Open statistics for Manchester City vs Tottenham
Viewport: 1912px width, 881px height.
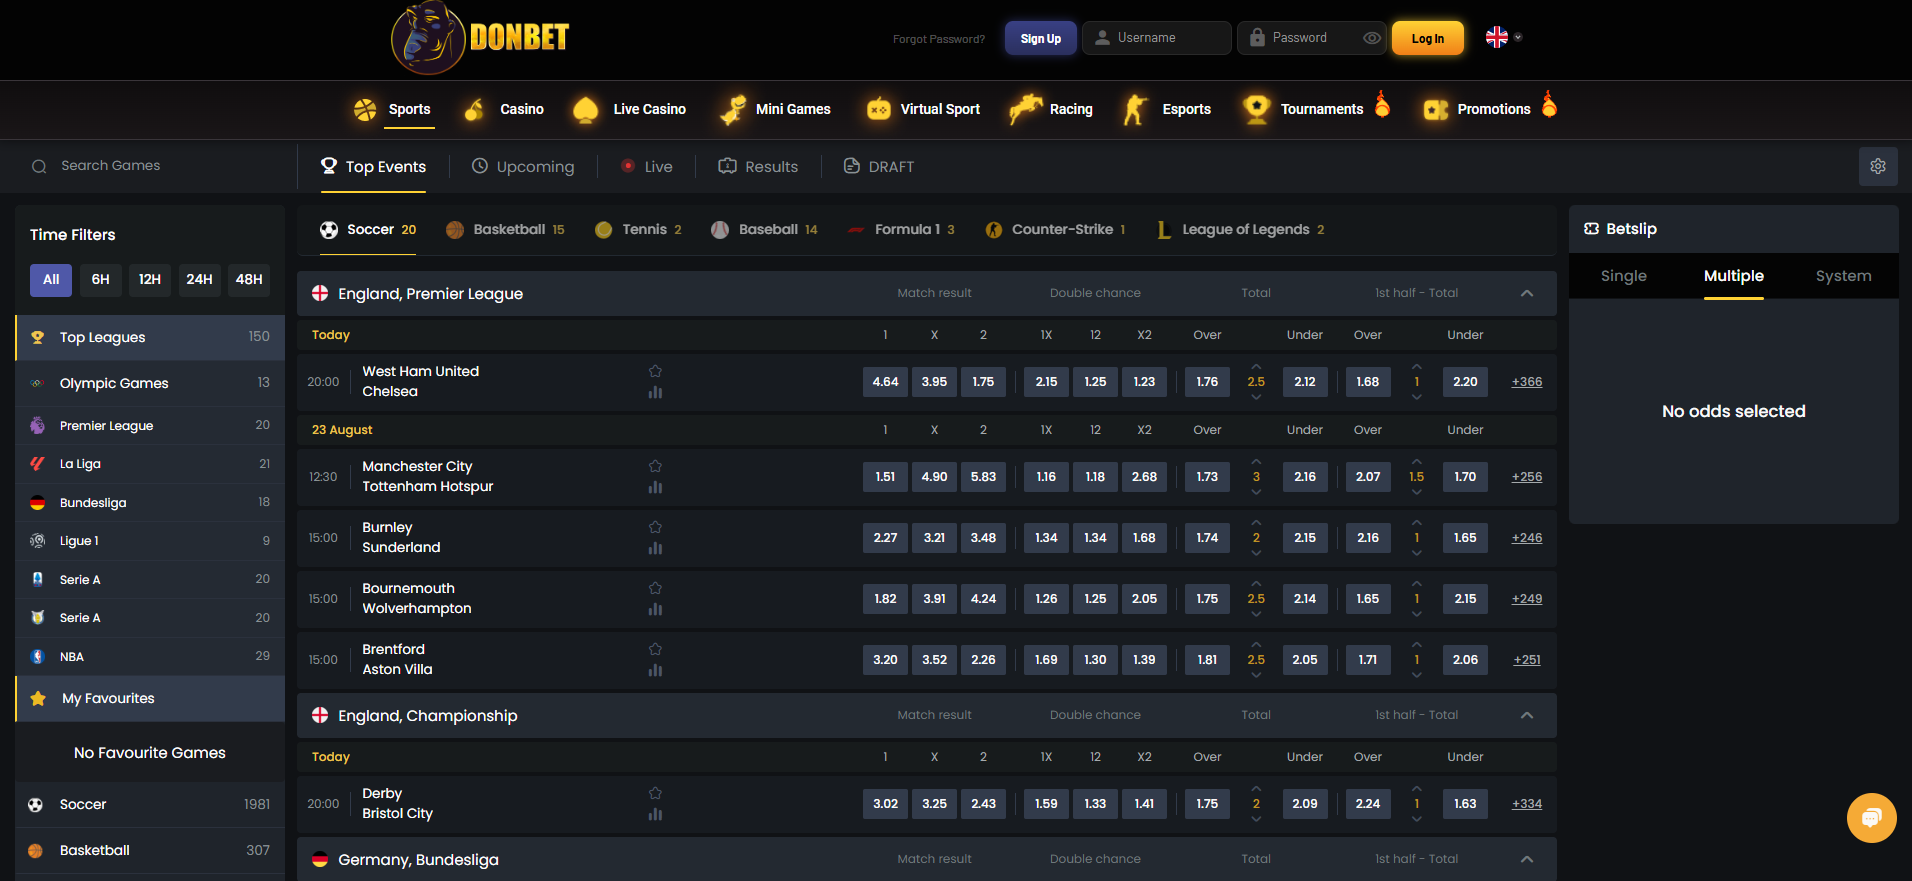pyautogui.click(x=655, y=488)
